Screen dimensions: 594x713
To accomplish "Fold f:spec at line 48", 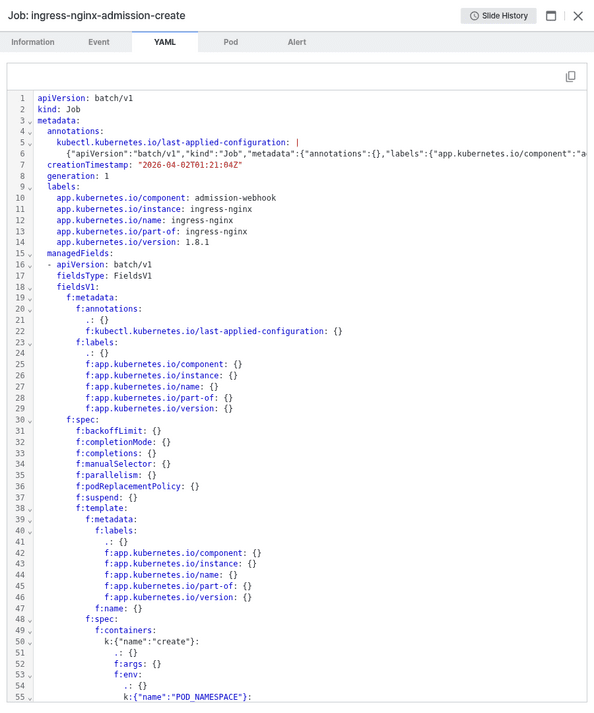I will pos(30,621).
